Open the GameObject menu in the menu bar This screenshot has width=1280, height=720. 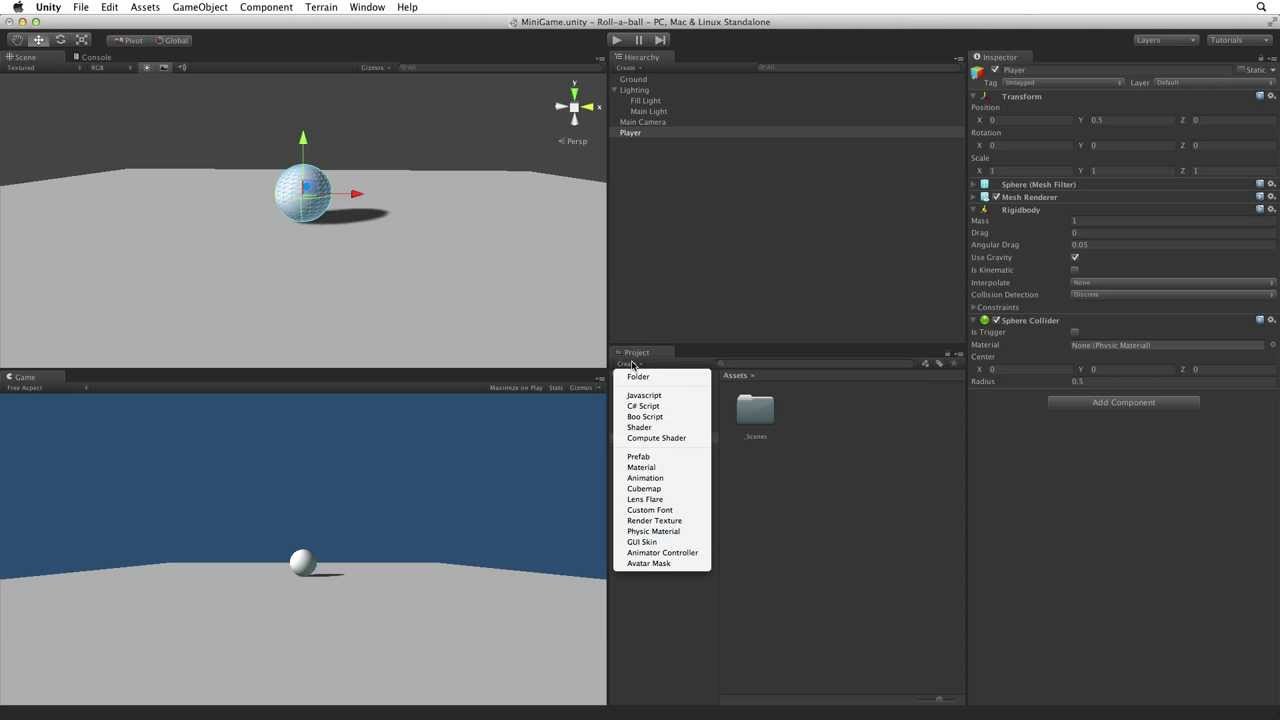coord(199,7)
